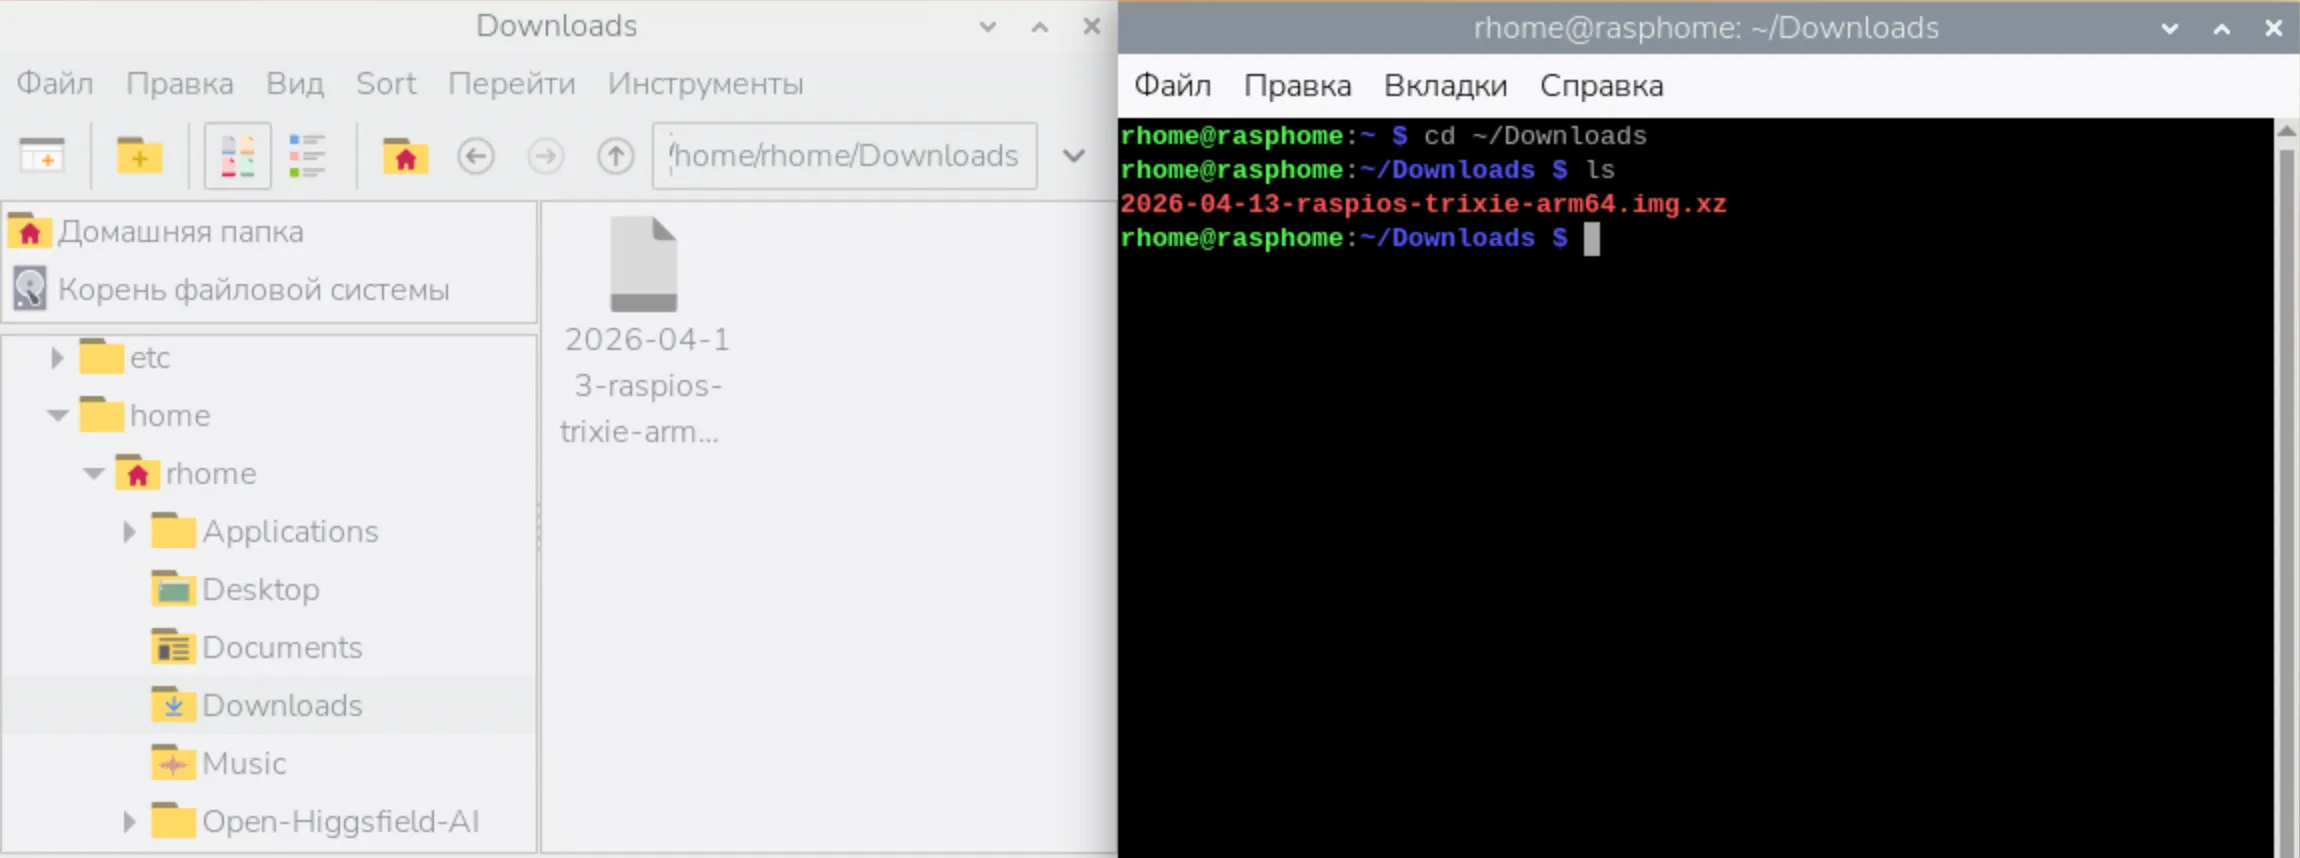Create a new folder with toolbar icon

(x=139, y=156)
